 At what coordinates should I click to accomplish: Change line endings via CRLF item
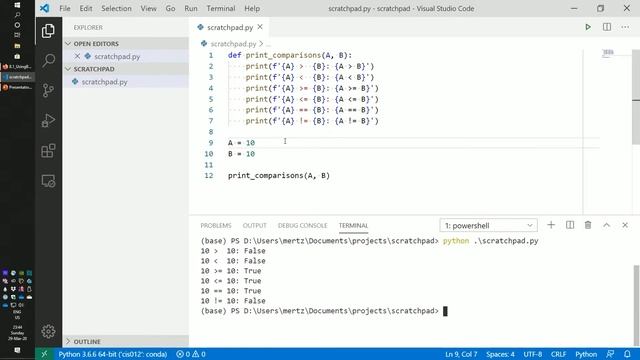558,354
